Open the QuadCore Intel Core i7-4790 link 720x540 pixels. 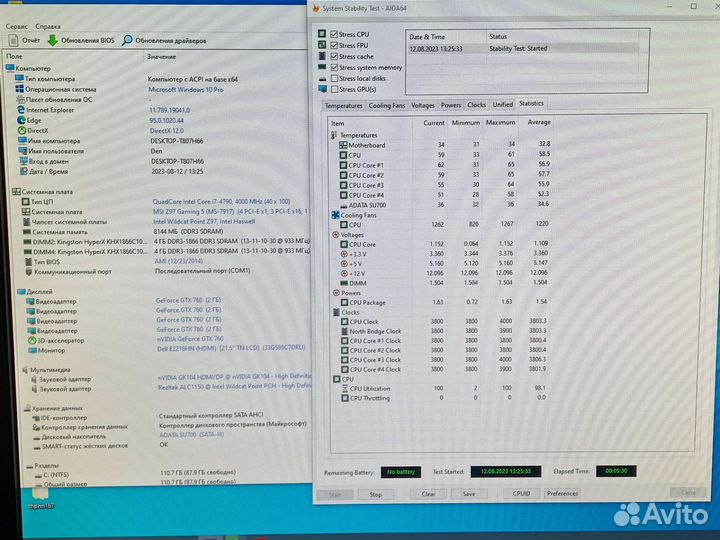(x=221, y=202)
